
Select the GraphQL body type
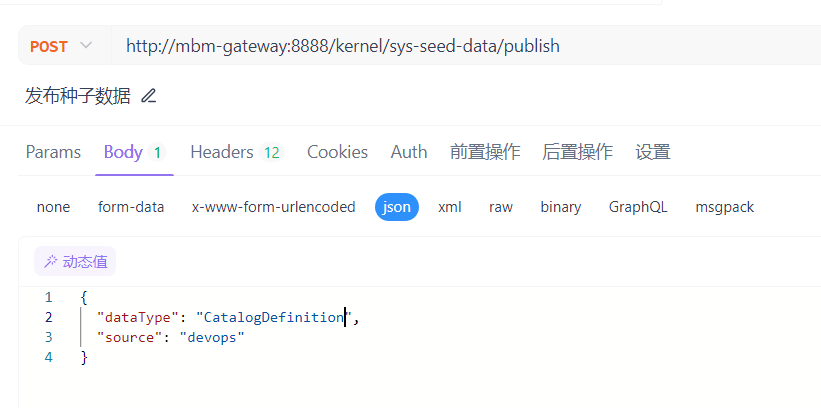click(638, 207)
